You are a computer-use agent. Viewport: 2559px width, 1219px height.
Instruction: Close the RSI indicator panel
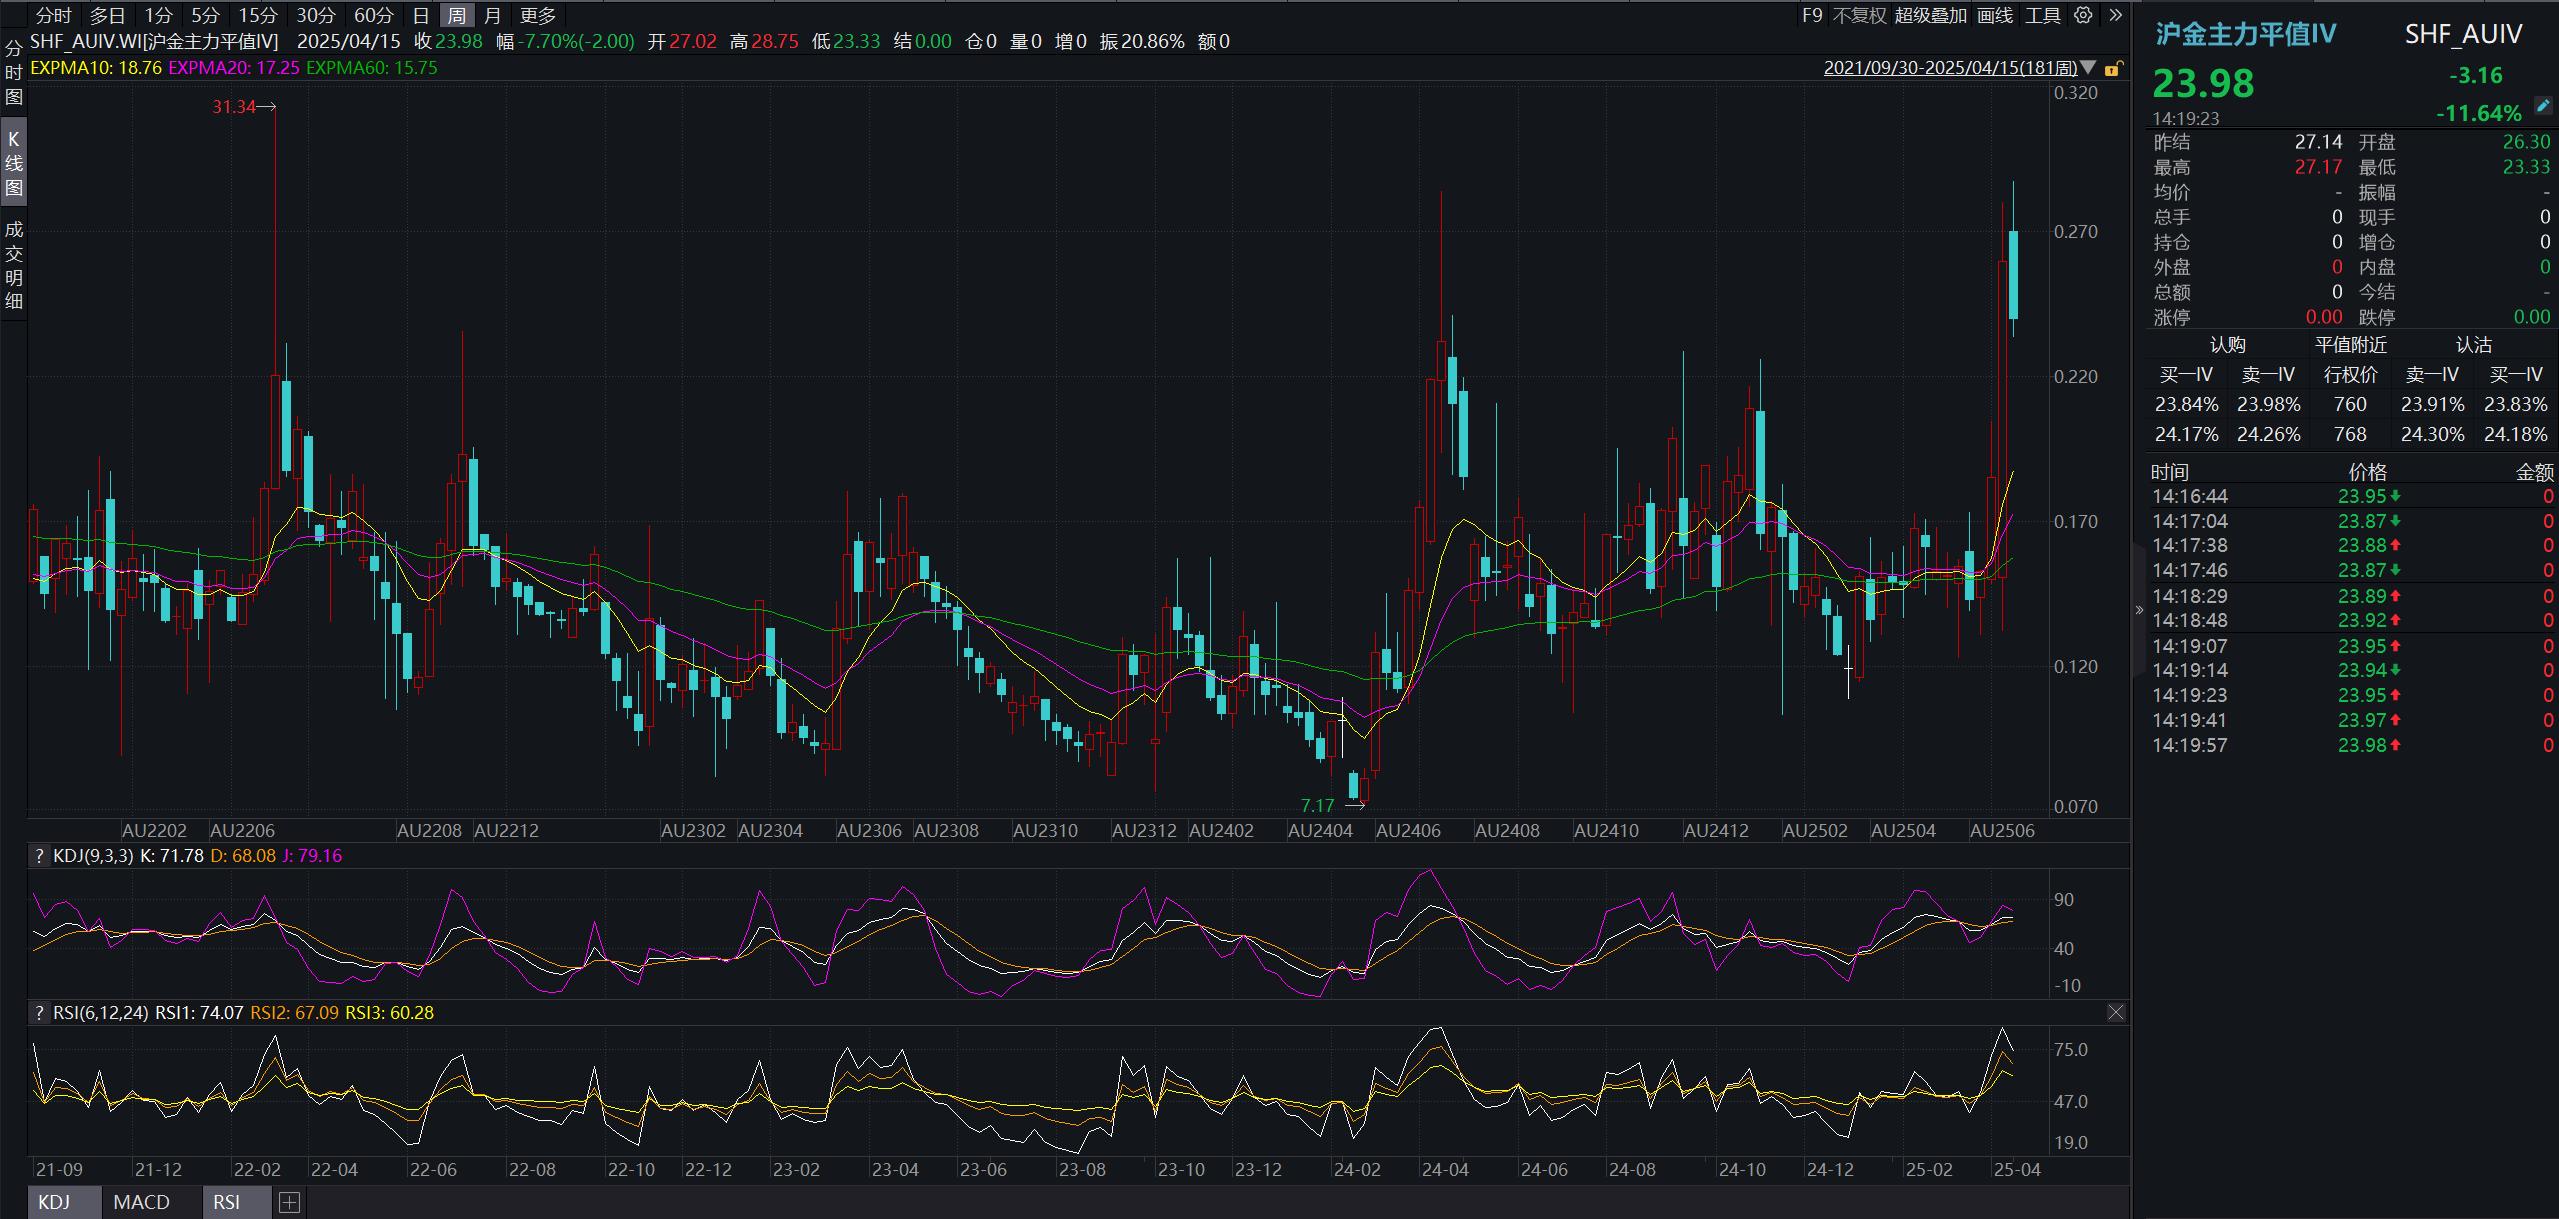(2116, 1013)
